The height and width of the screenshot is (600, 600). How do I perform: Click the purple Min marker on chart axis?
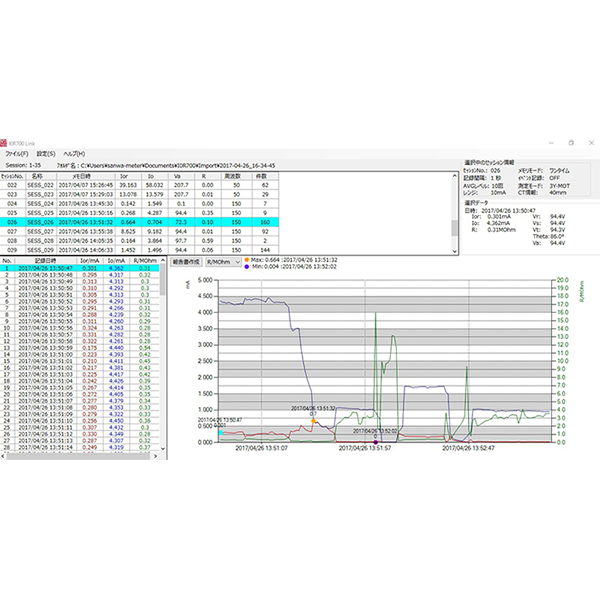pyautogui.click(x=374, y=441)
